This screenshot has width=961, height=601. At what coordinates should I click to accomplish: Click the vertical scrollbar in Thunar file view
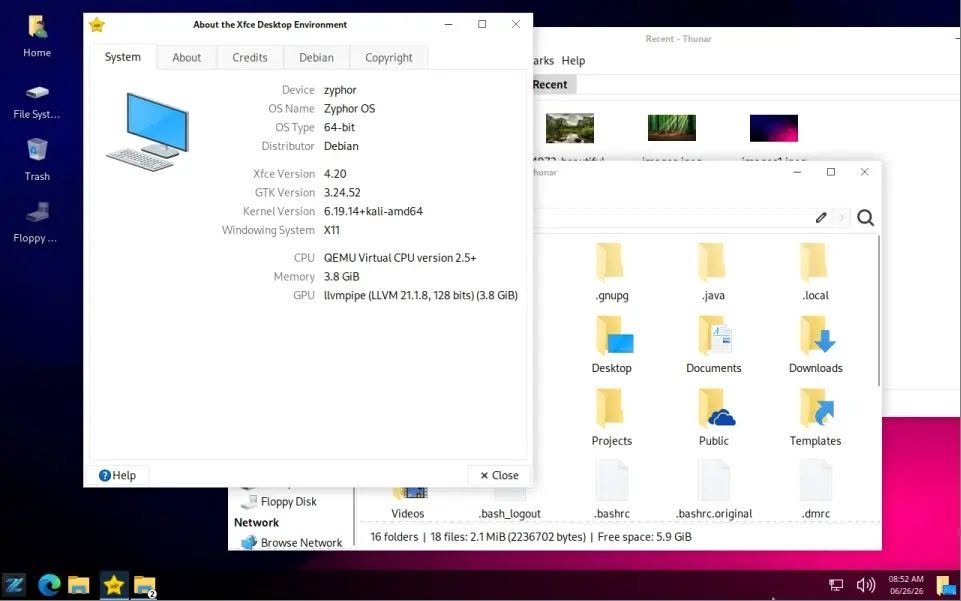[x=879, y=311]
